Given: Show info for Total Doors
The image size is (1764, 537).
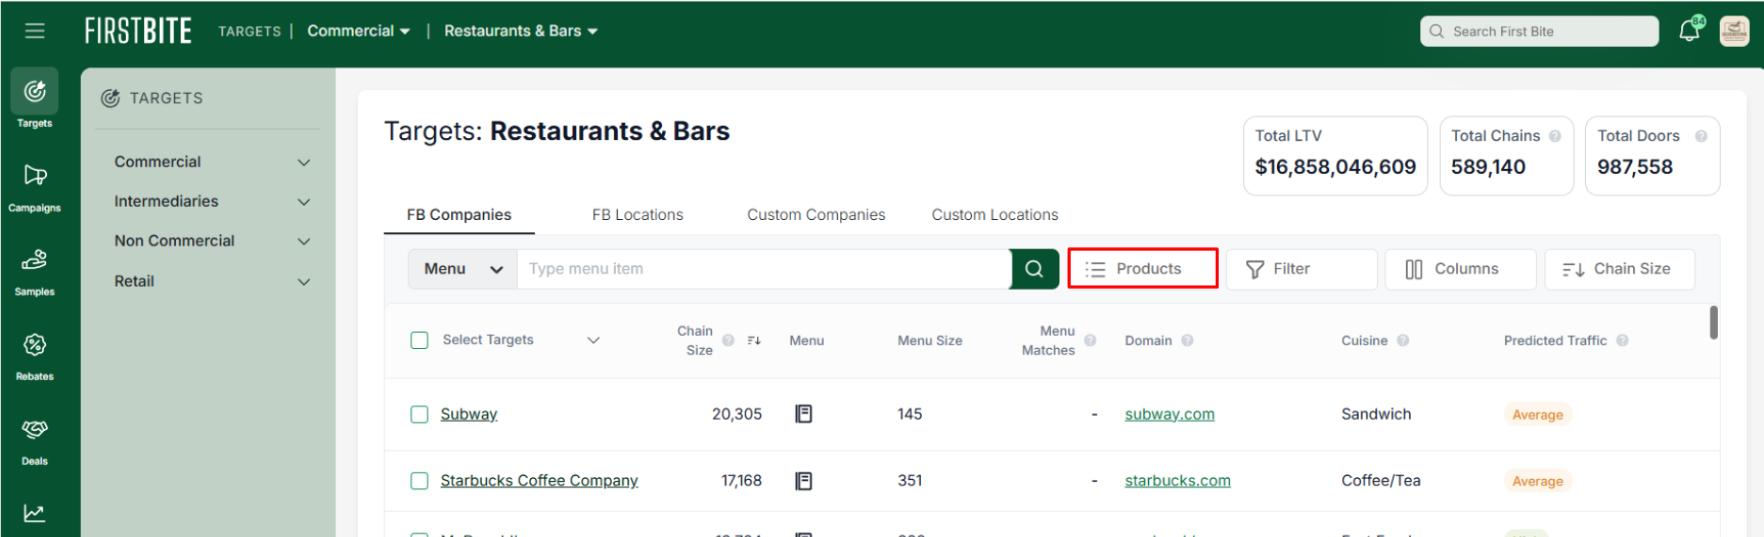Looking at the screenshot, I should pyautogui.click(x=1701, y=136).
